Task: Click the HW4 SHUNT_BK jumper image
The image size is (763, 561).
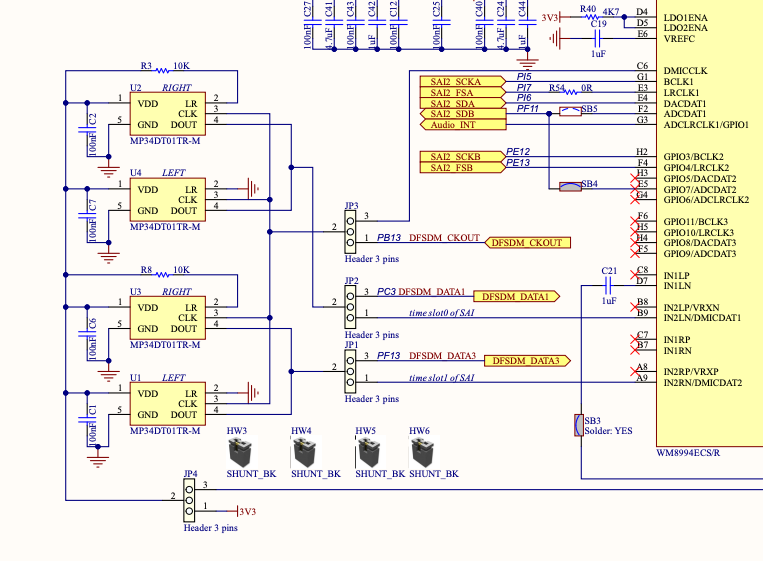Action: pos(305,452)
